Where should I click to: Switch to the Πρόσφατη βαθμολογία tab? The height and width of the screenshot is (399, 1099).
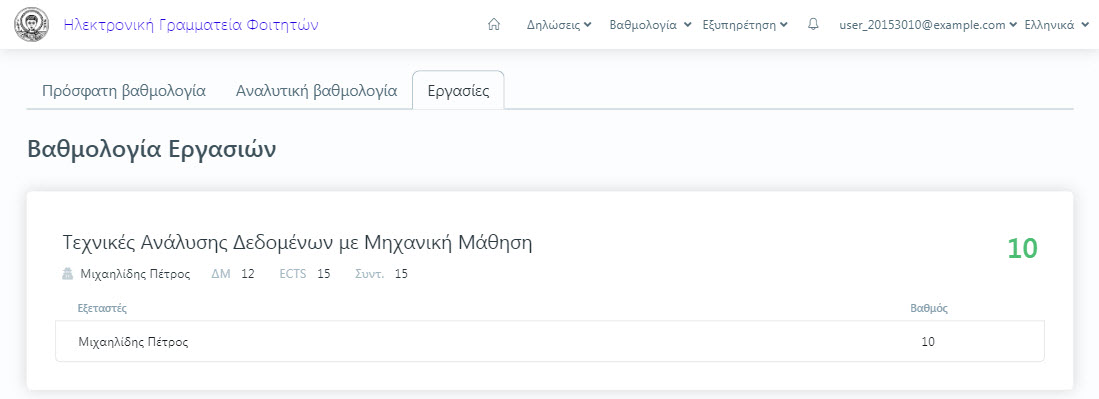point(123,91)
